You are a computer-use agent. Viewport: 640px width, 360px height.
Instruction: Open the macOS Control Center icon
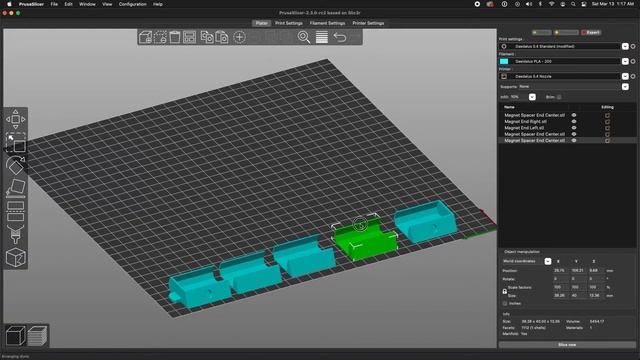pyautogui.click(x=584, y=4)
